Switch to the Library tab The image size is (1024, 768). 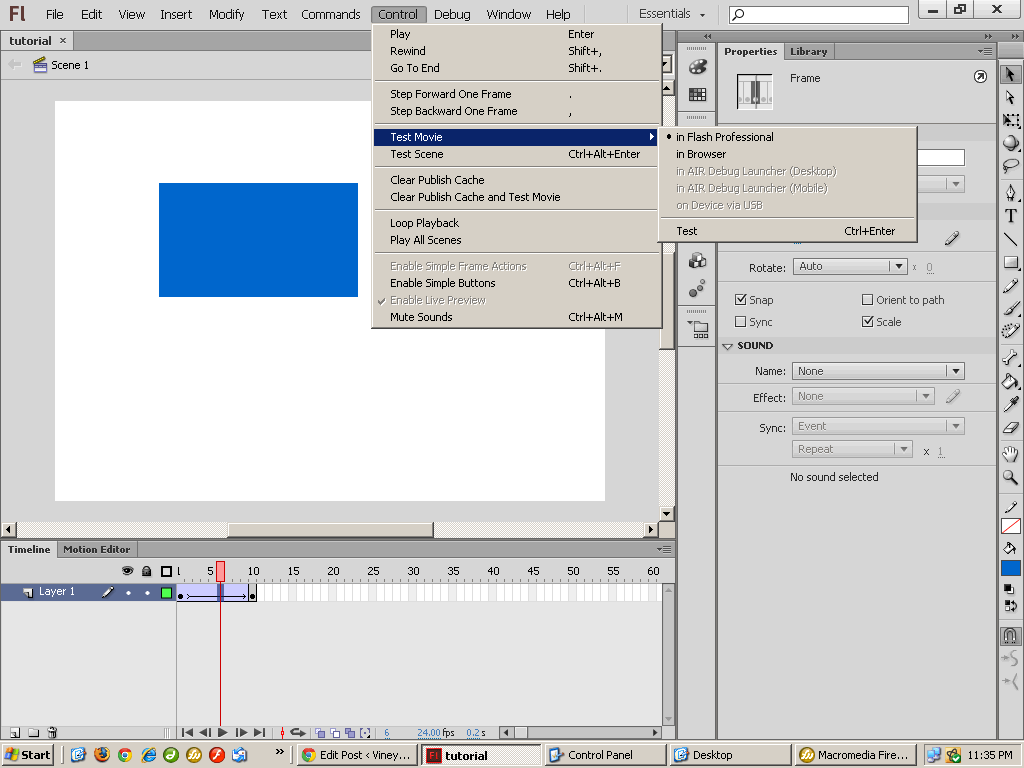[x=808, y=52]
